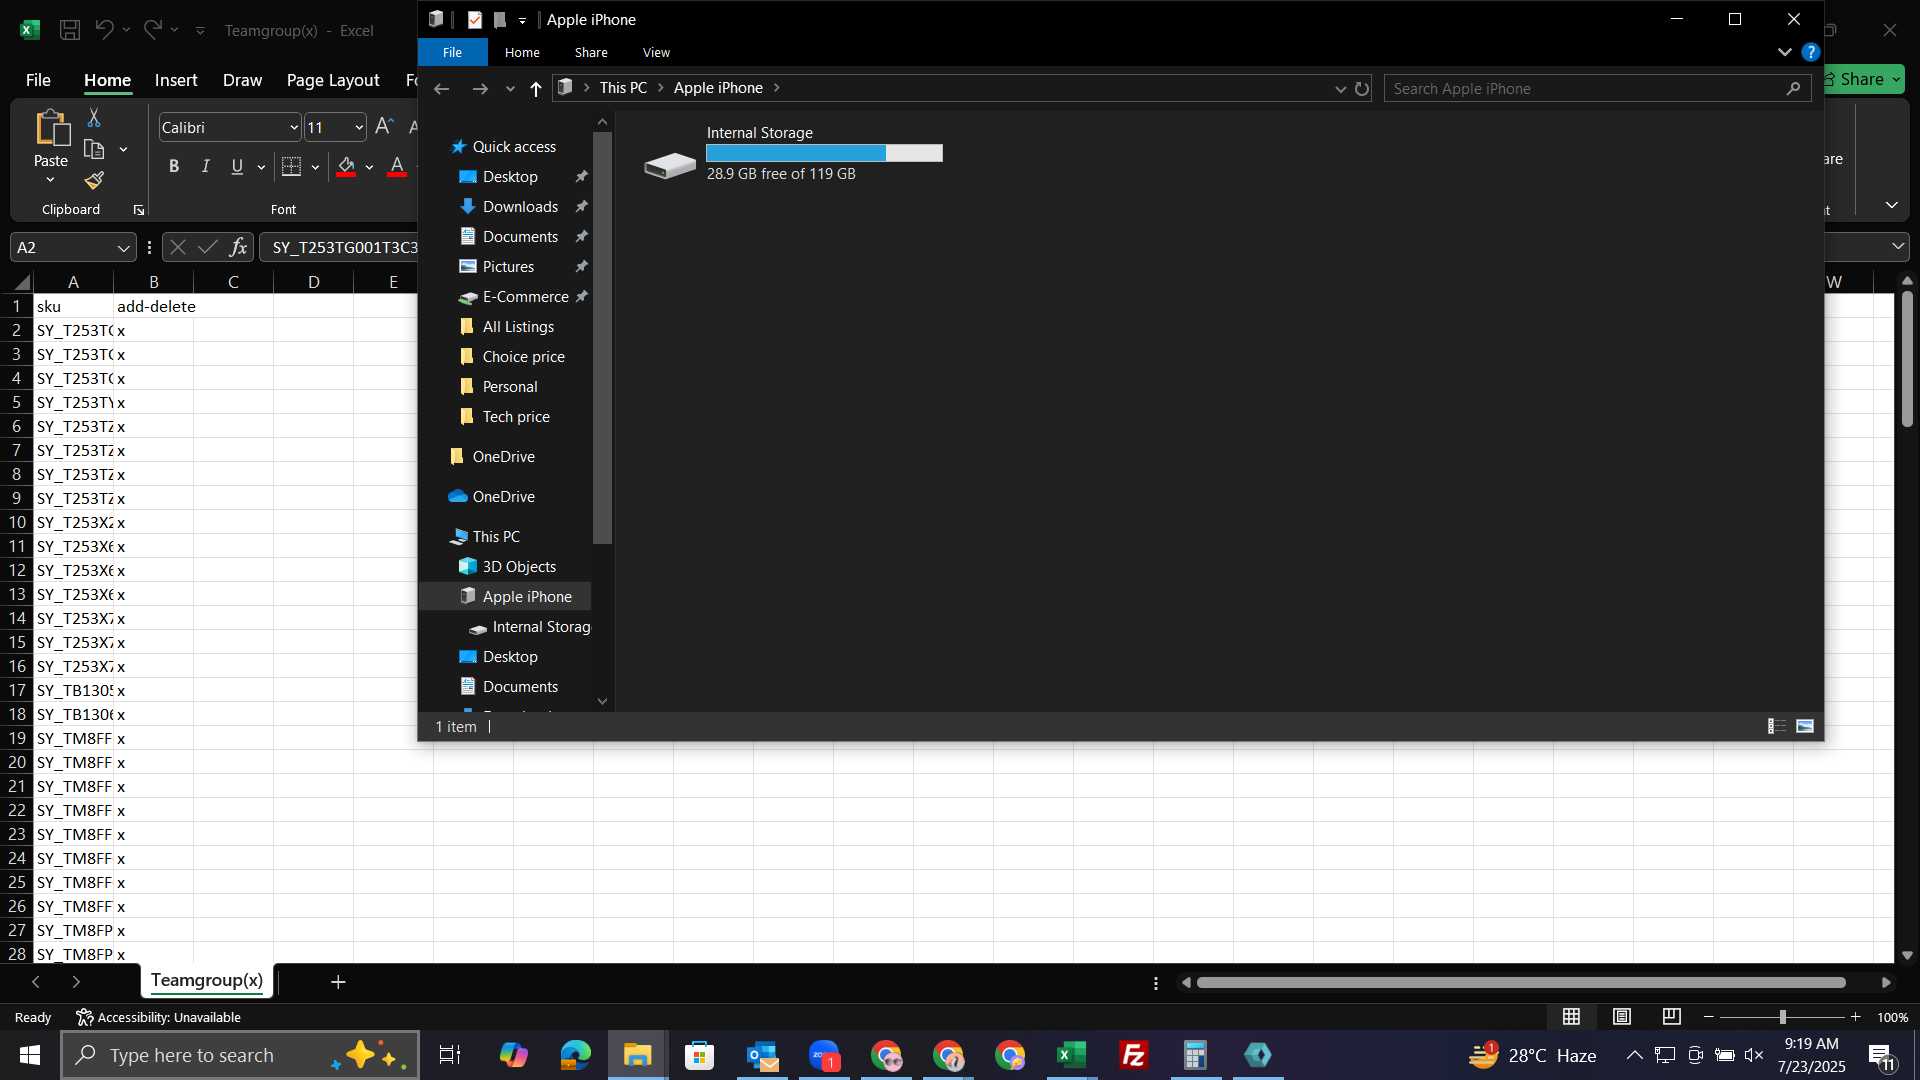Select Normal view in Excel status bar

click(1572, 1017)
